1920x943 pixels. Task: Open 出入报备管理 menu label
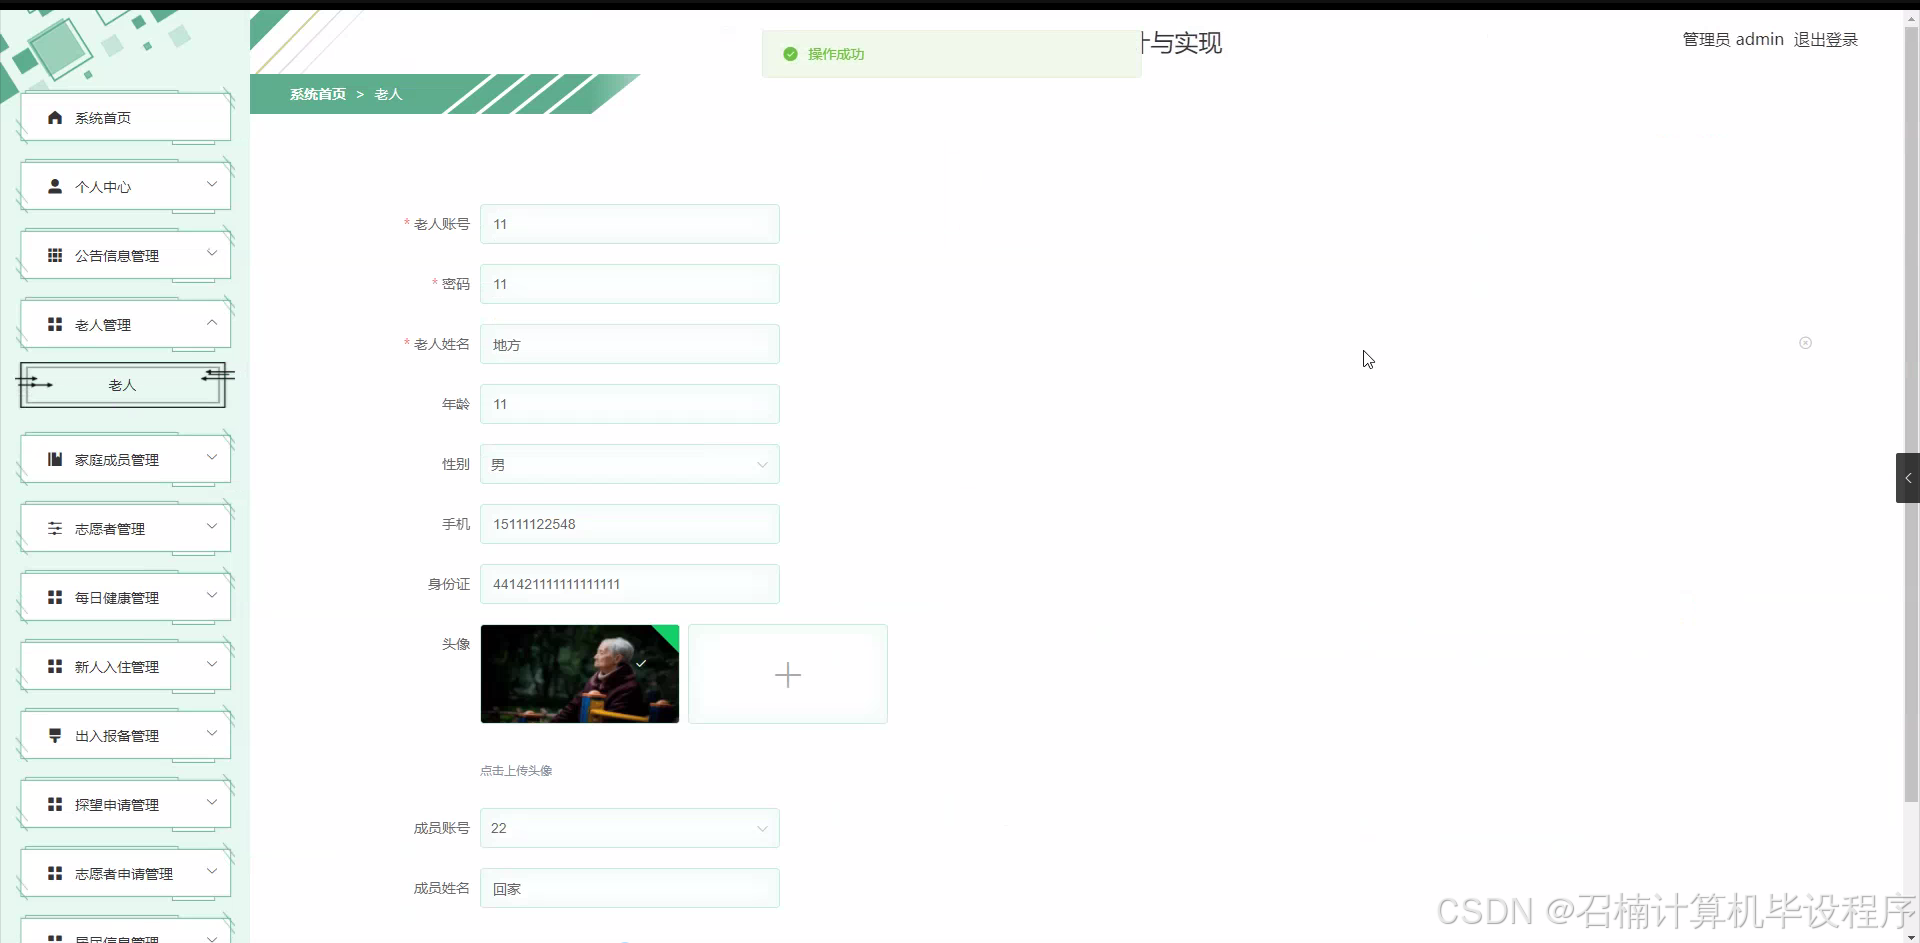point(117,736)
